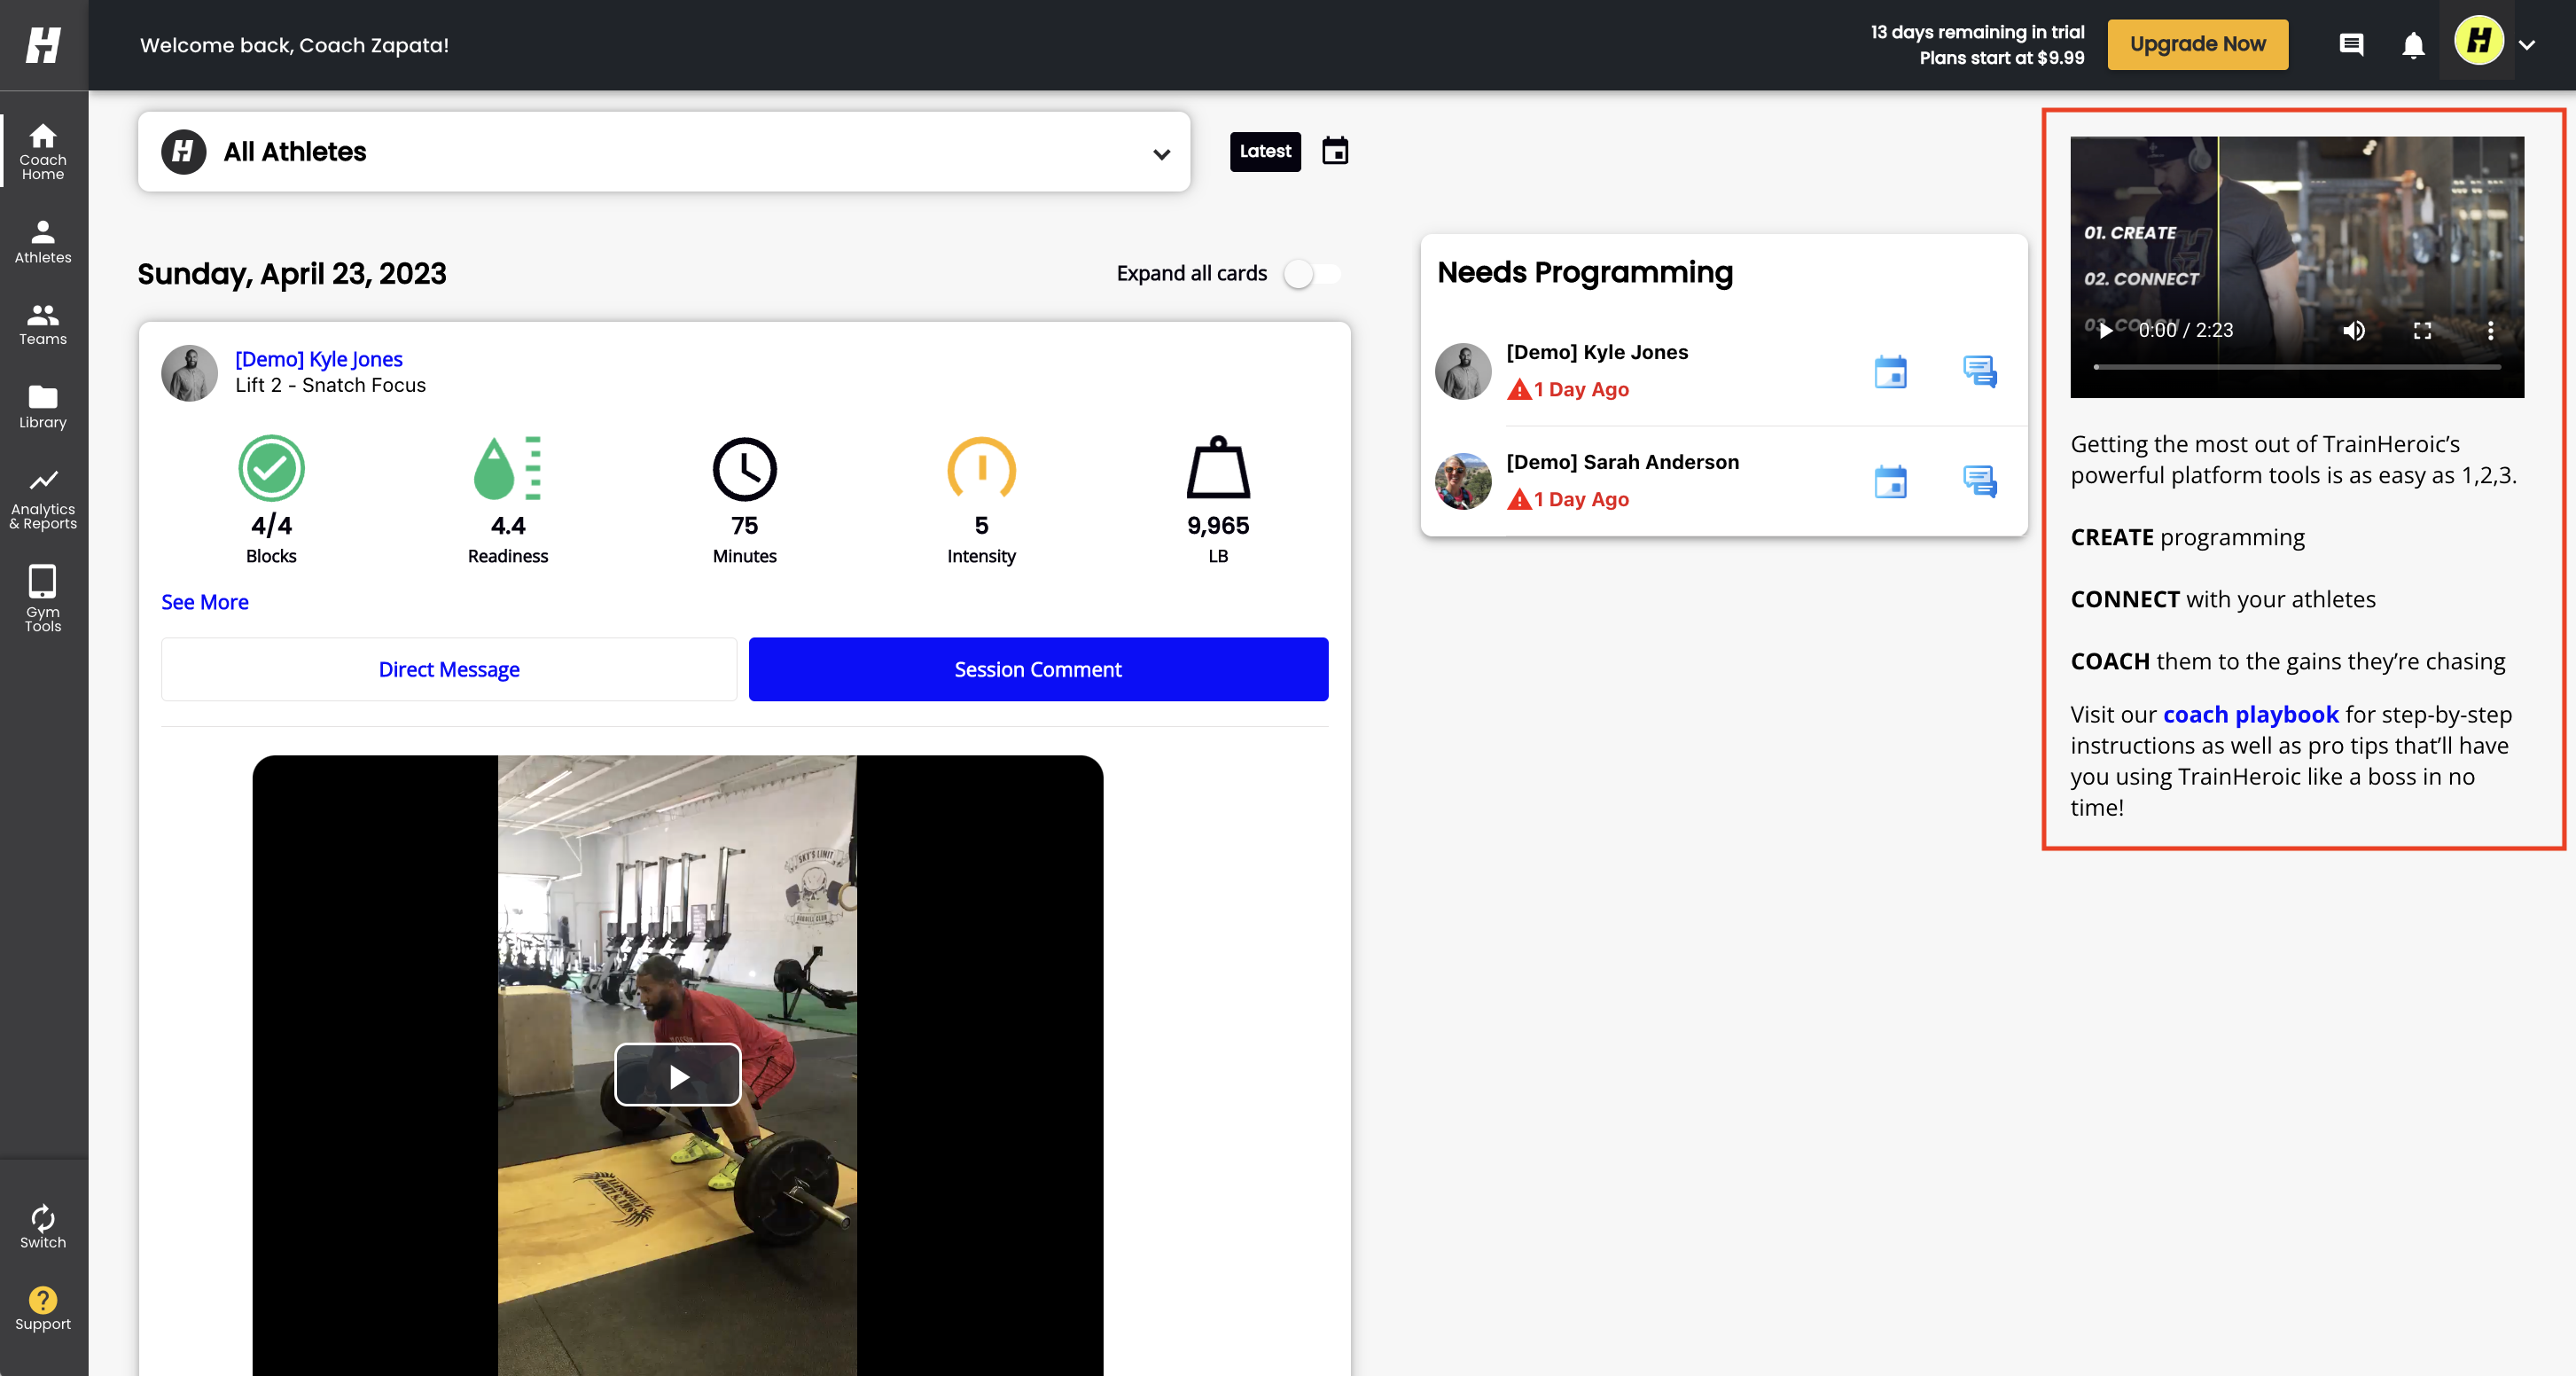The image size is (2576, 1376).
Task: Play the TrainHeroic intro video
Action: (x=2106, y=330)
